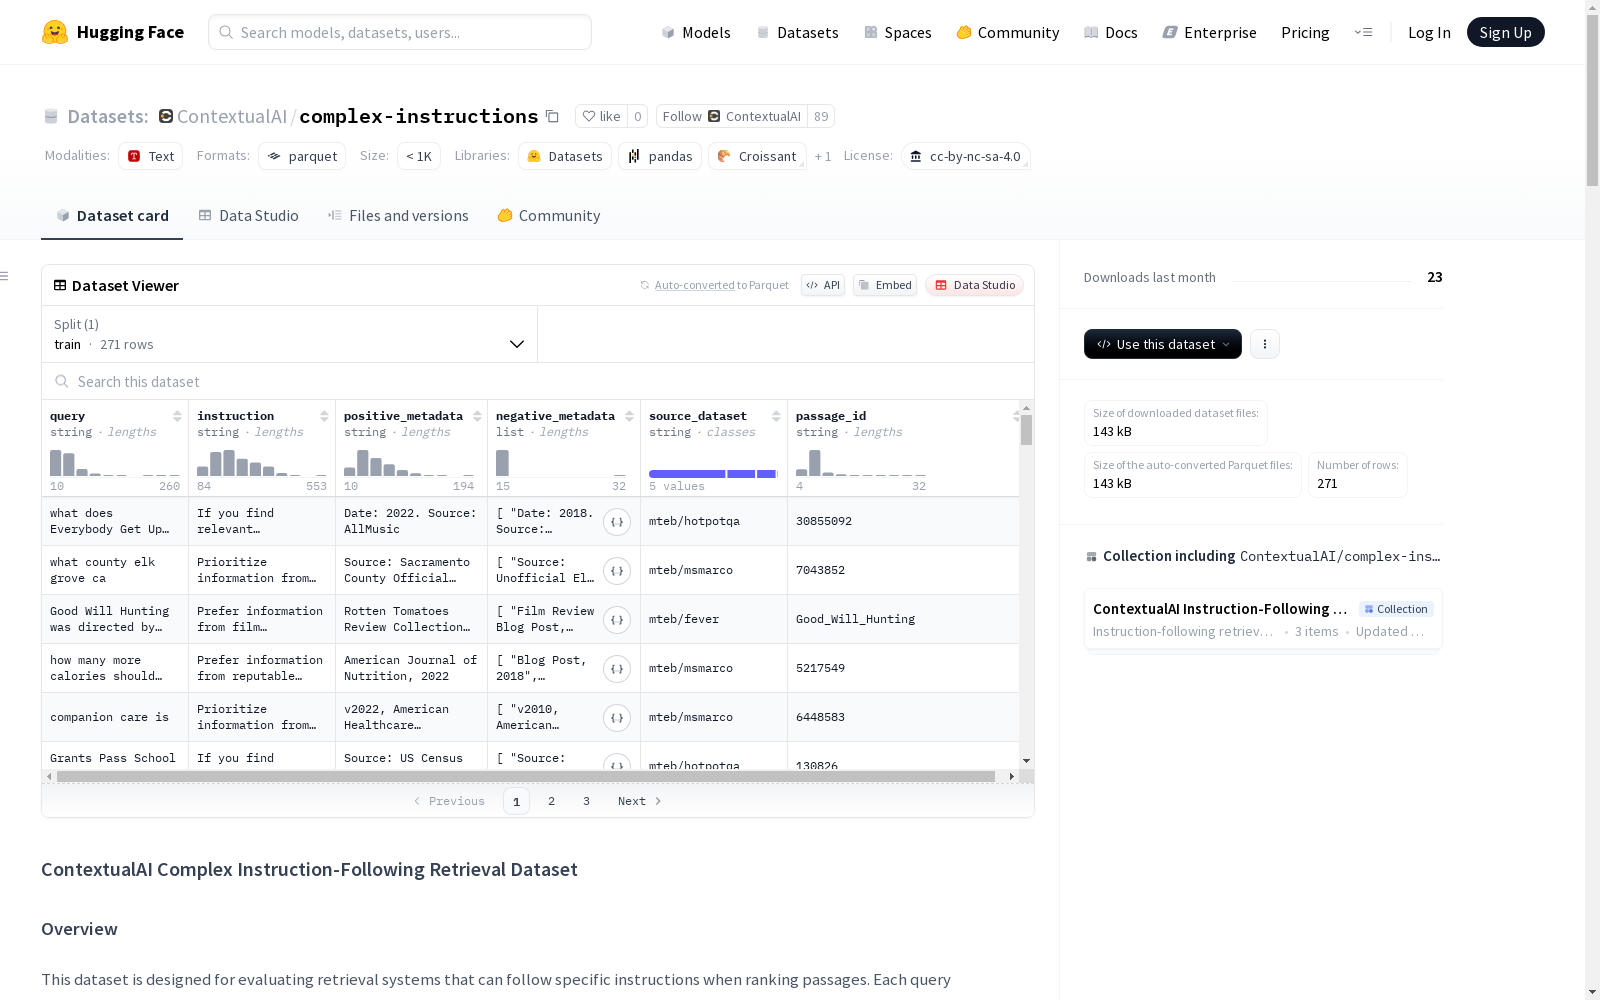
Task: Go to Datasets in top navigation
Action: (797, 32)
